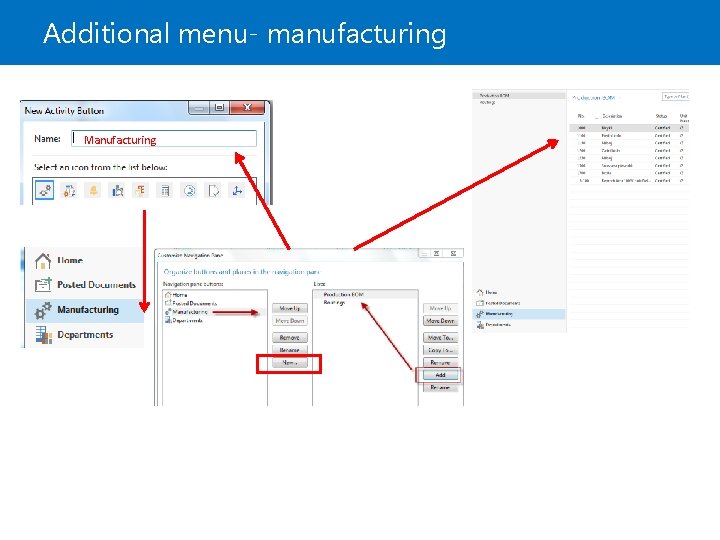Click Remove next to the Lists box

click(x=440, y=363)
